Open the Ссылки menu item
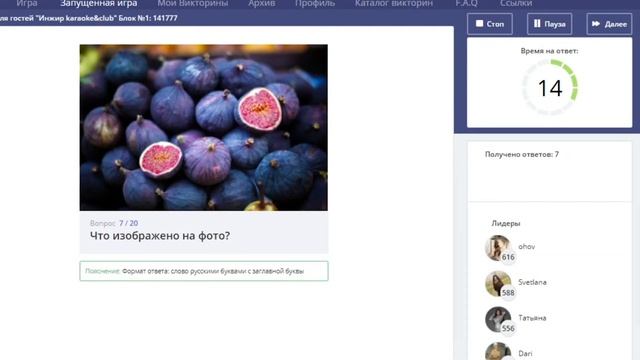This screenshot has height=360, width=640. click(x=516, y=3)
